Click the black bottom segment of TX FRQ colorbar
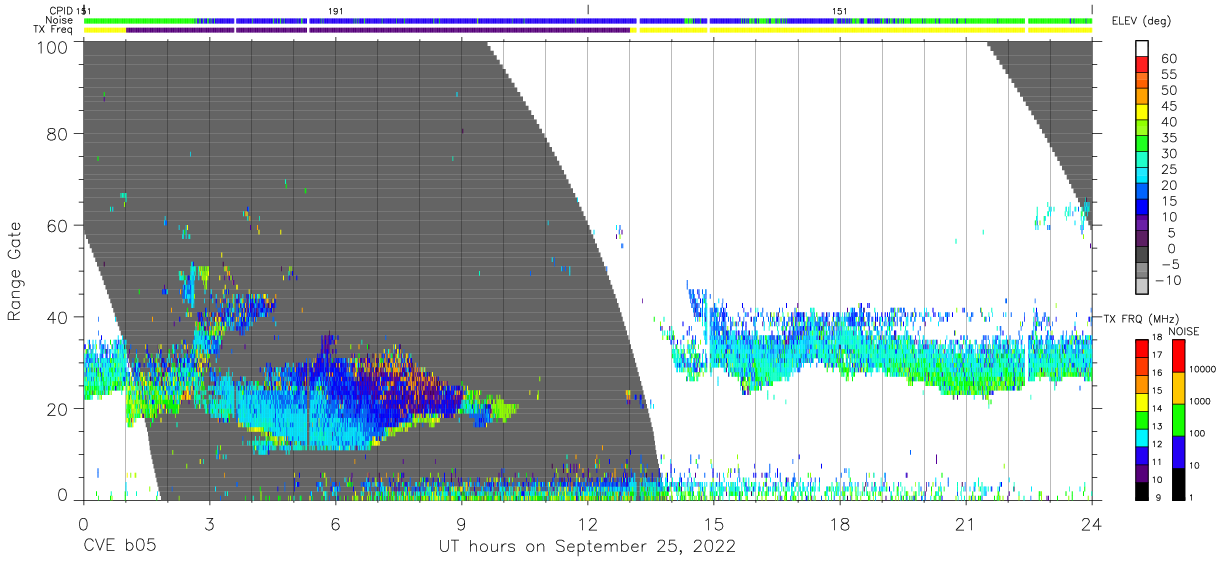 (x=1141, y=490)
